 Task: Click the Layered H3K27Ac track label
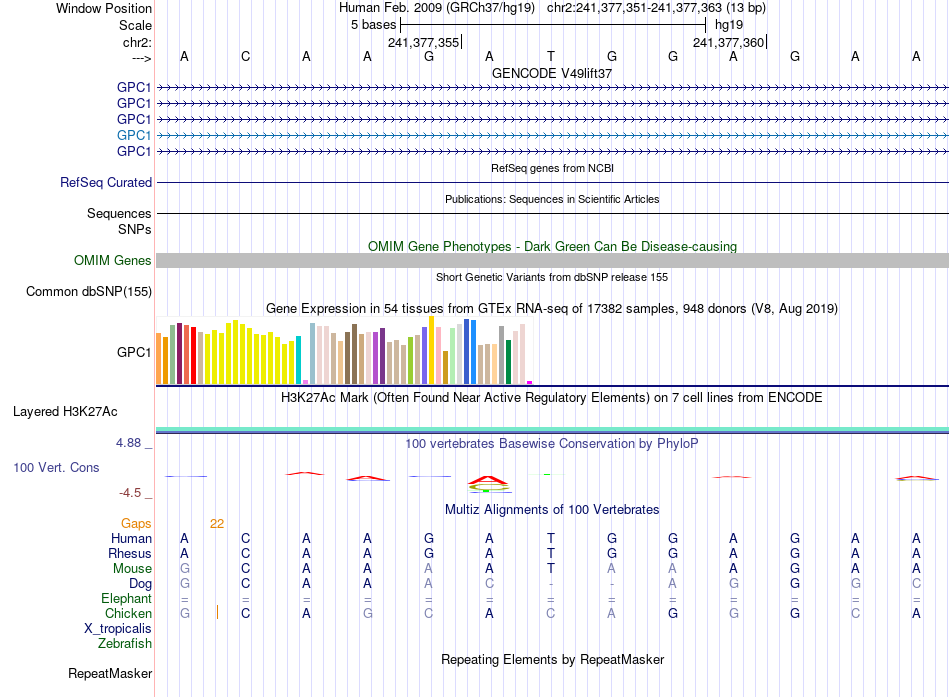pyautogui.click(x=65, y=412)
